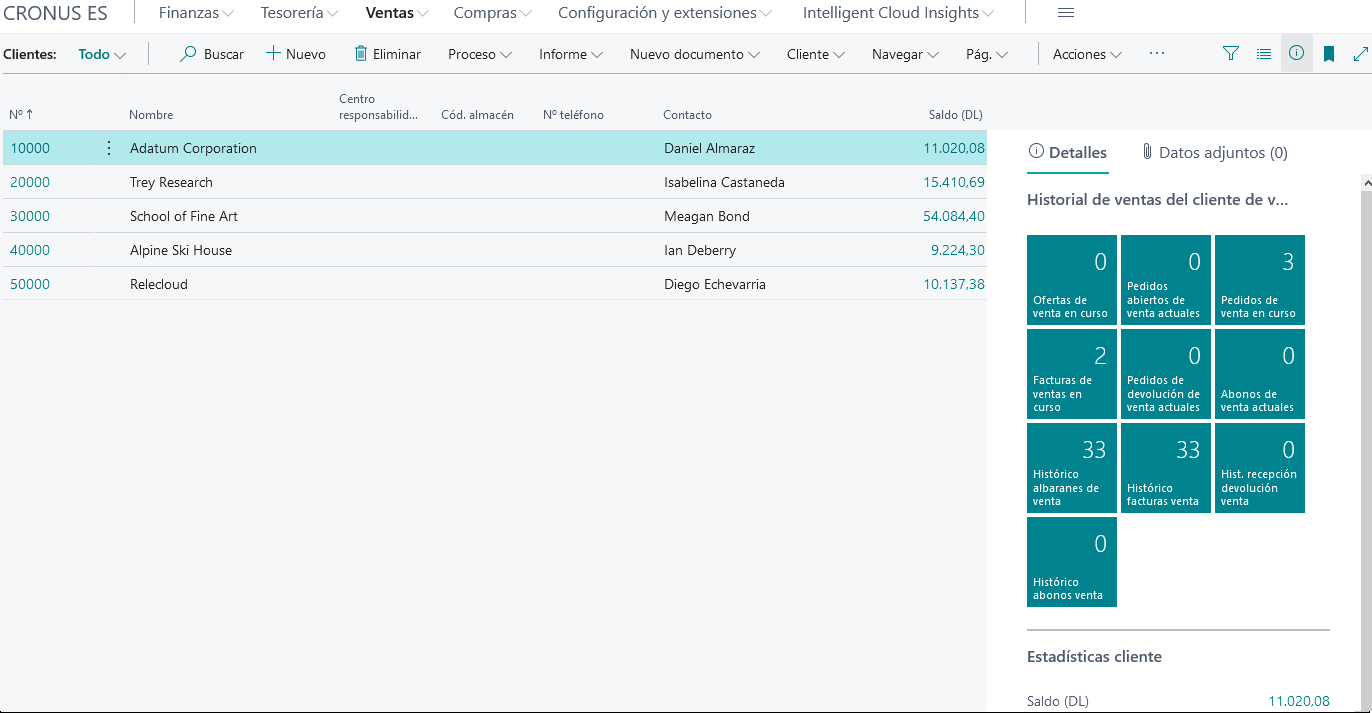This screenshot has width=1372, height=713.
Task: Expand the Tesorería menu
Action: [x=299, y=13]
